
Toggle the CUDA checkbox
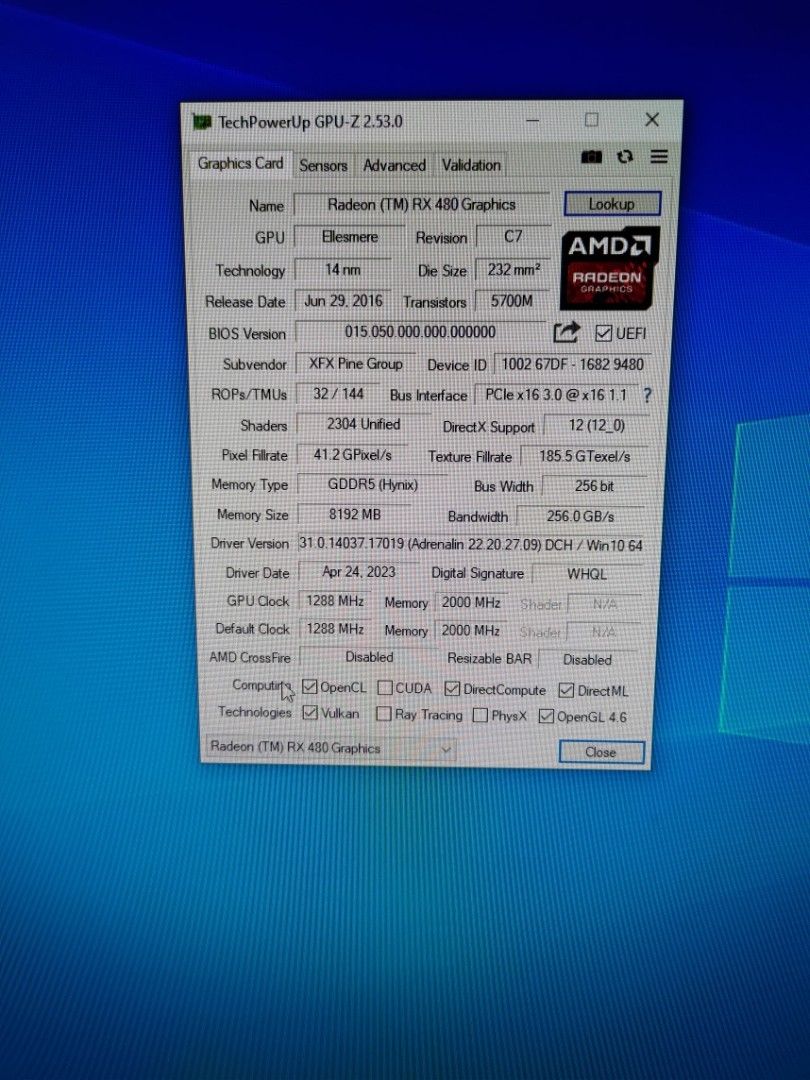[385, 688]
